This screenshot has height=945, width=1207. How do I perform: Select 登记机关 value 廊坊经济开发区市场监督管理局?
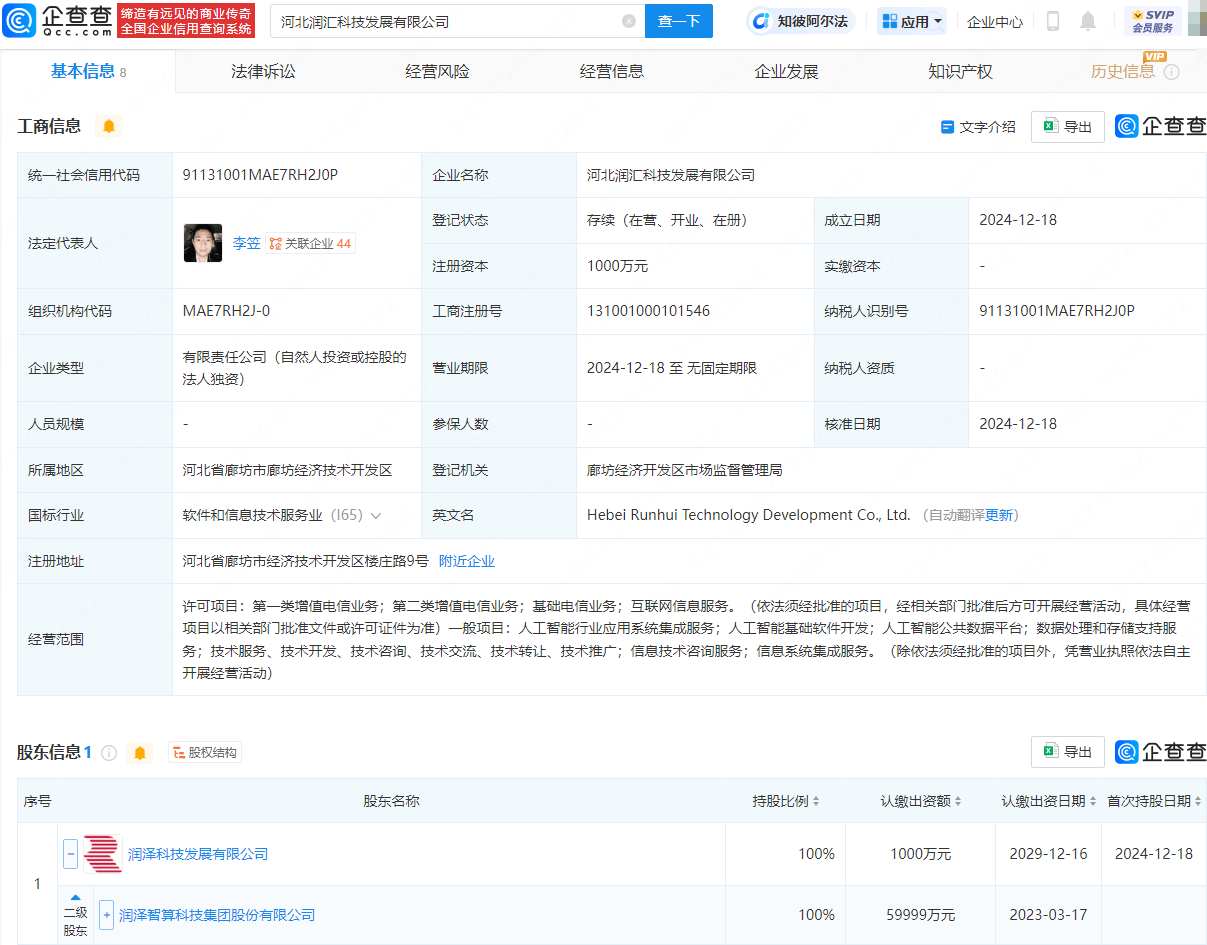click(684, 470)
